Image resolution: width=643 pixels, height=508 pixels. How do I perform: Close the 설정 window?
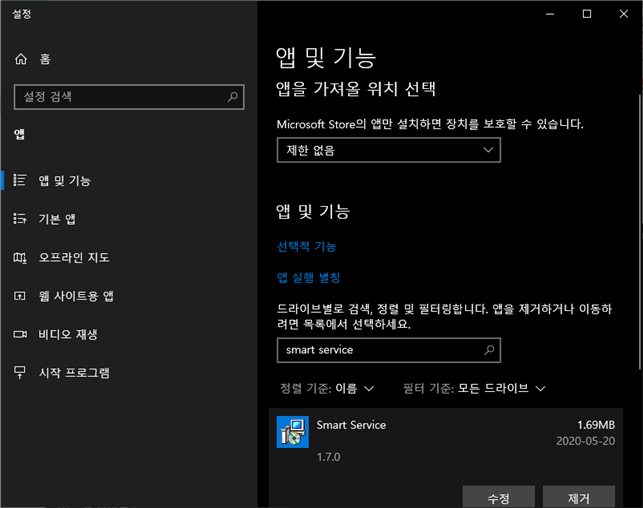coord(624,14)
